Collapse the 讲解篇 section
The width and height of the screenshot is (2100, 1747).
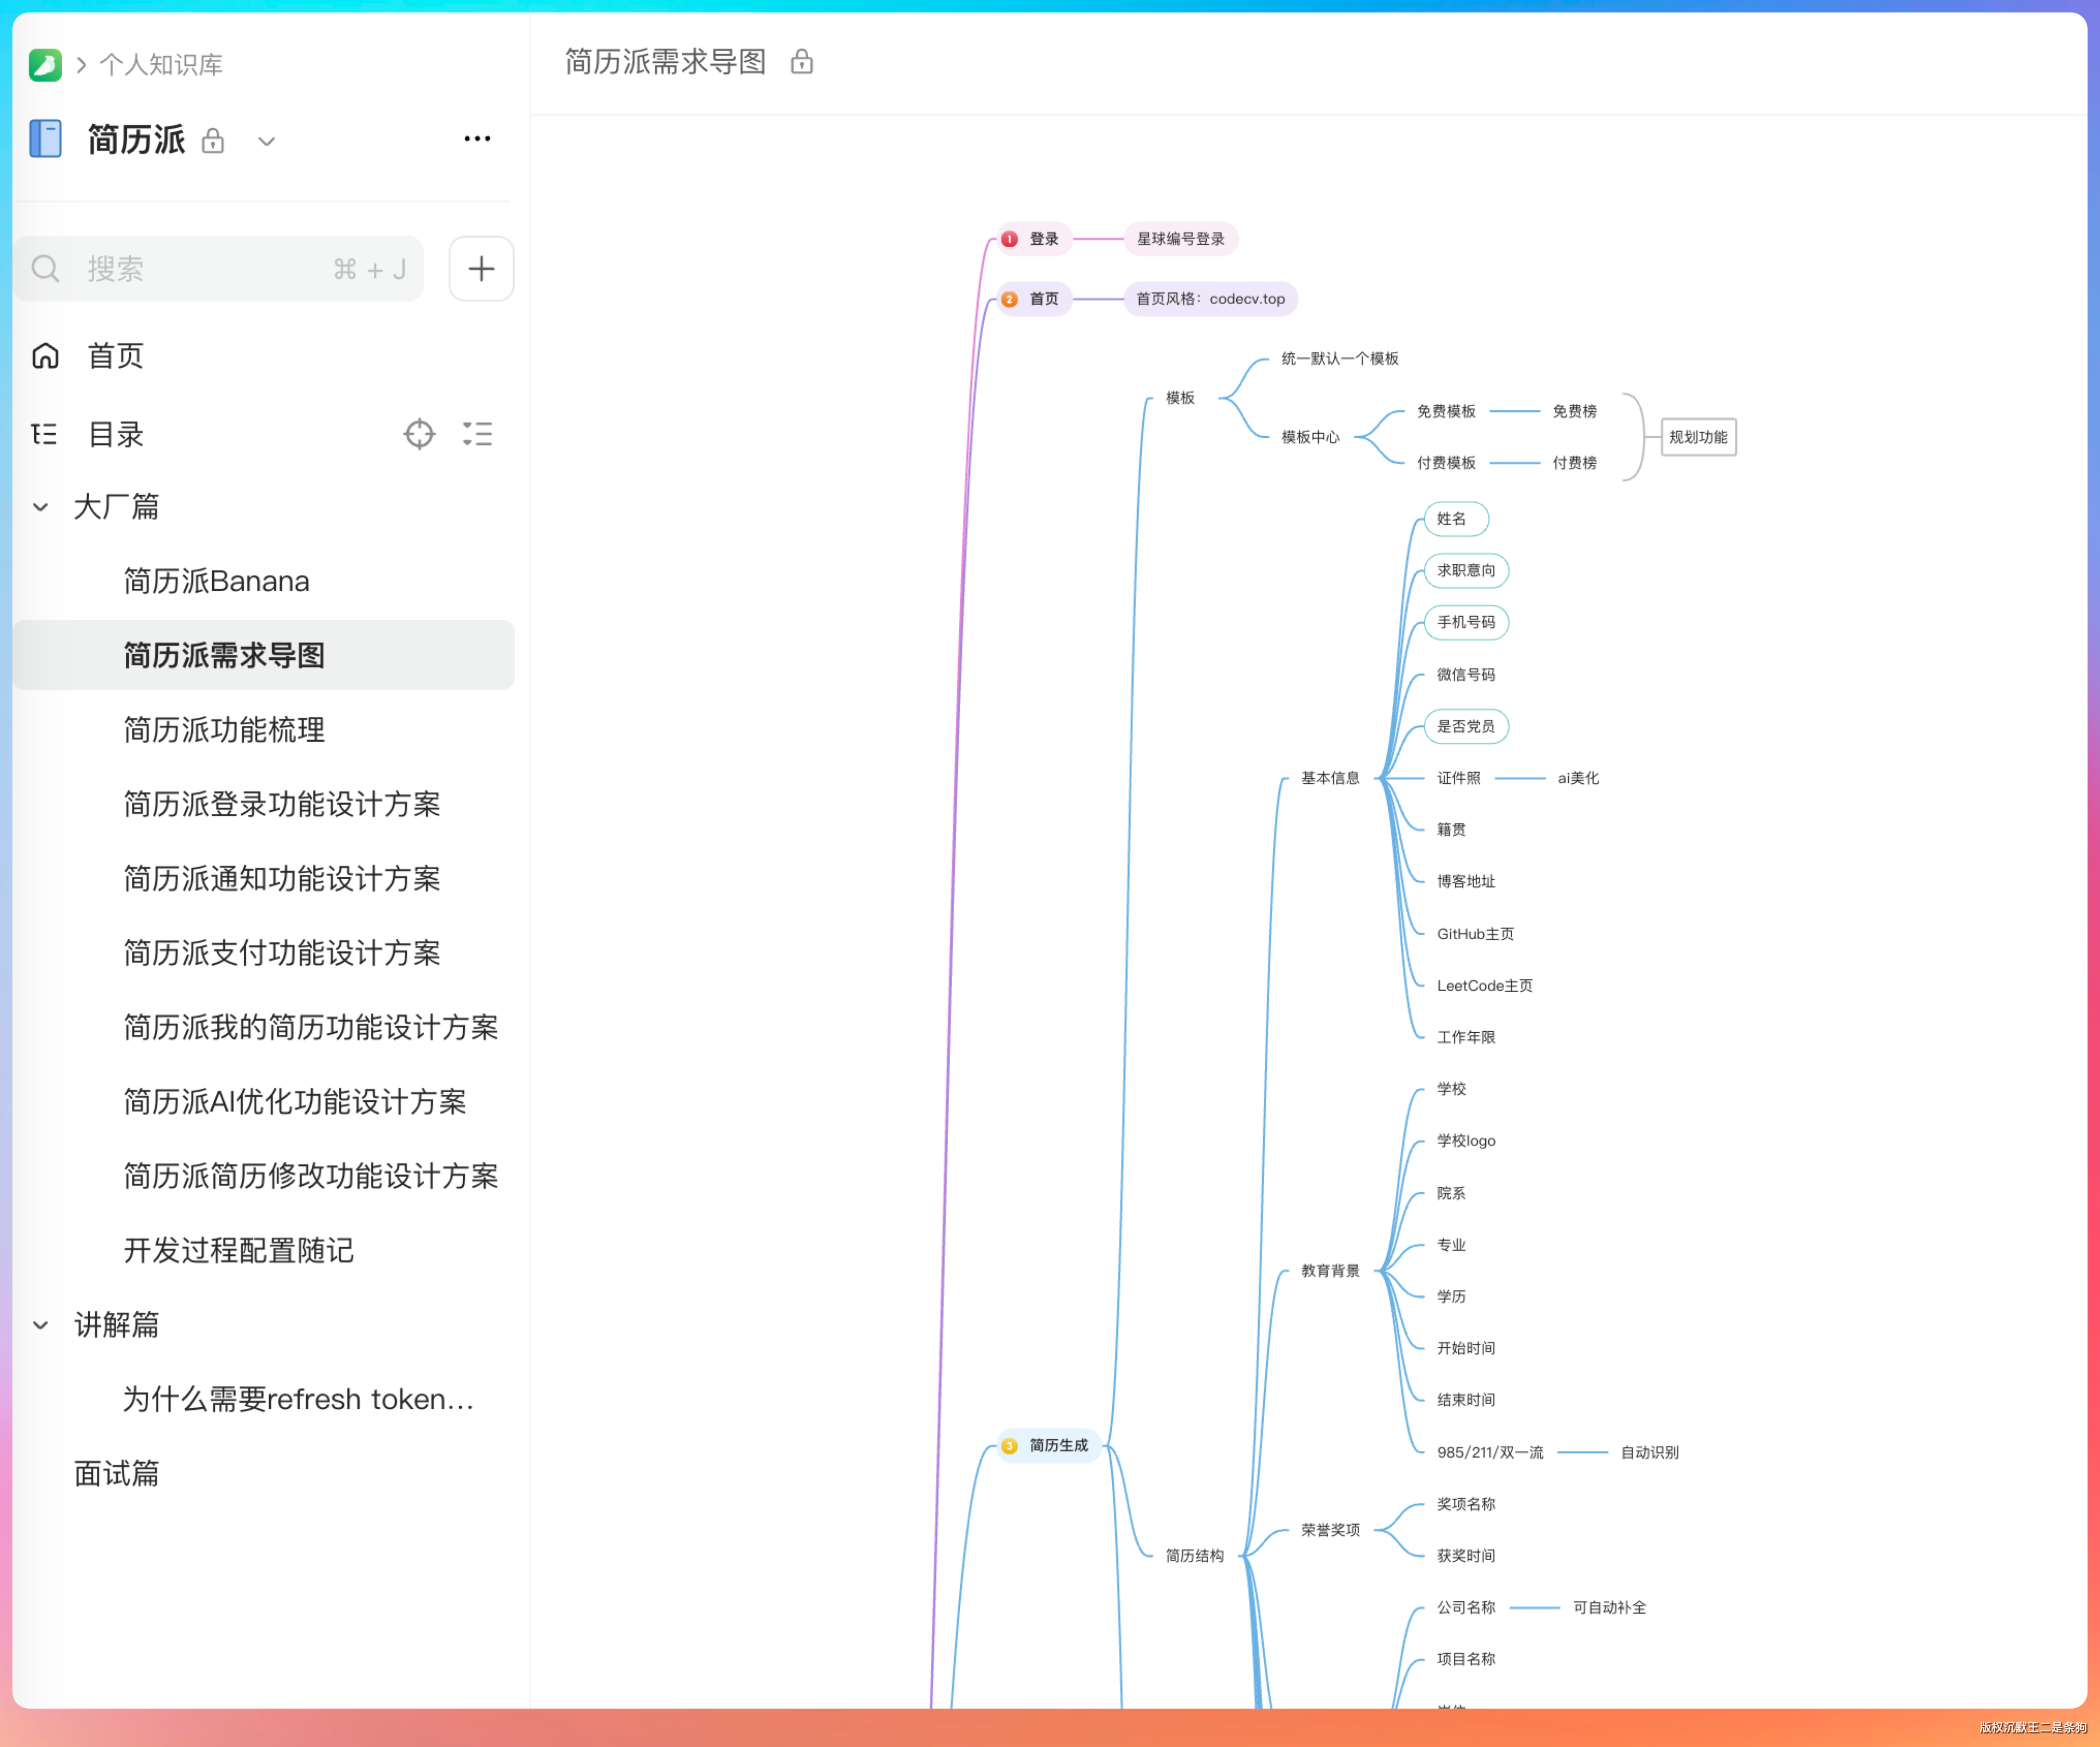41,1325
